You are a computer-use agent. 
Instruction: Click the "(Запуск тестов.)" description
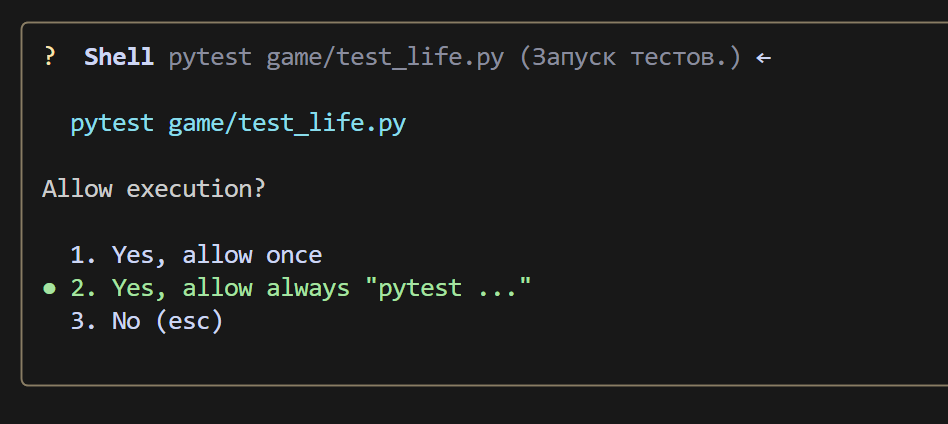tap(630, 57)
